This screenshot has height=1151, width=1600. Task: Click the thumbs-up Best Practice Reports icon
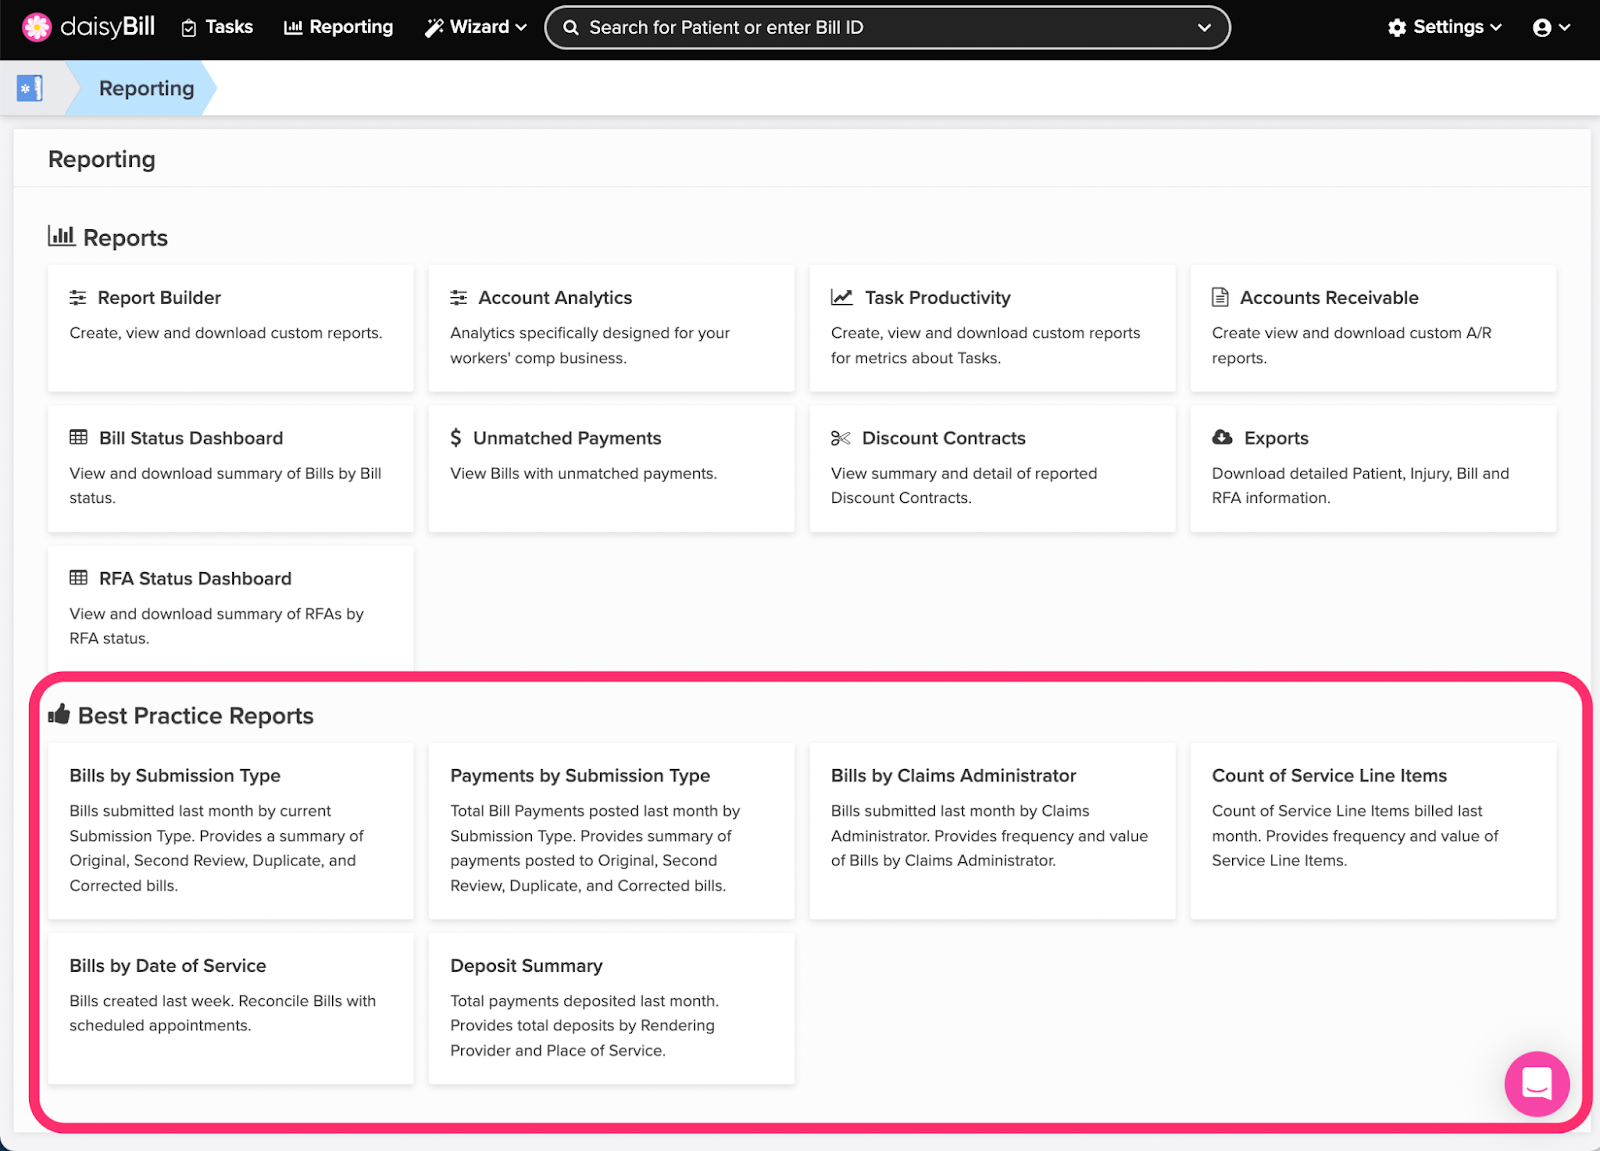pos(59,714)
